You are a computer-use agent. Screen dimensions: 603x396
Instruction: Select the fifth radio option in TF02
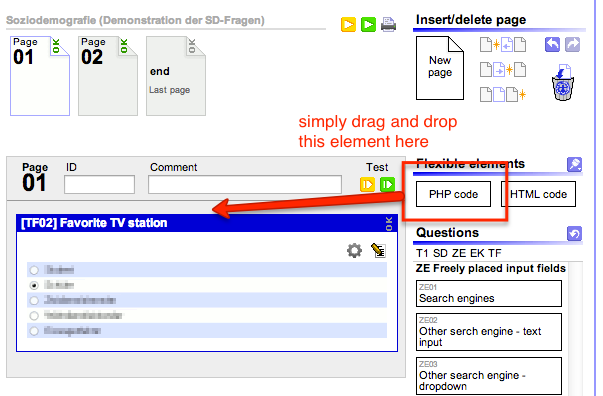(x=34, y=331)
